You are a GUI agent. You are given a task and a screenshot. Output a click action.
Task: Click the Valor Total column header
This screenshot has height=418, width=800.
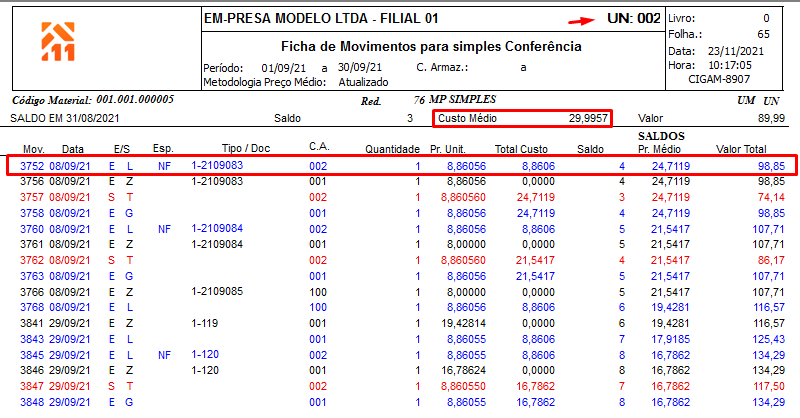[x=741, y=149]
